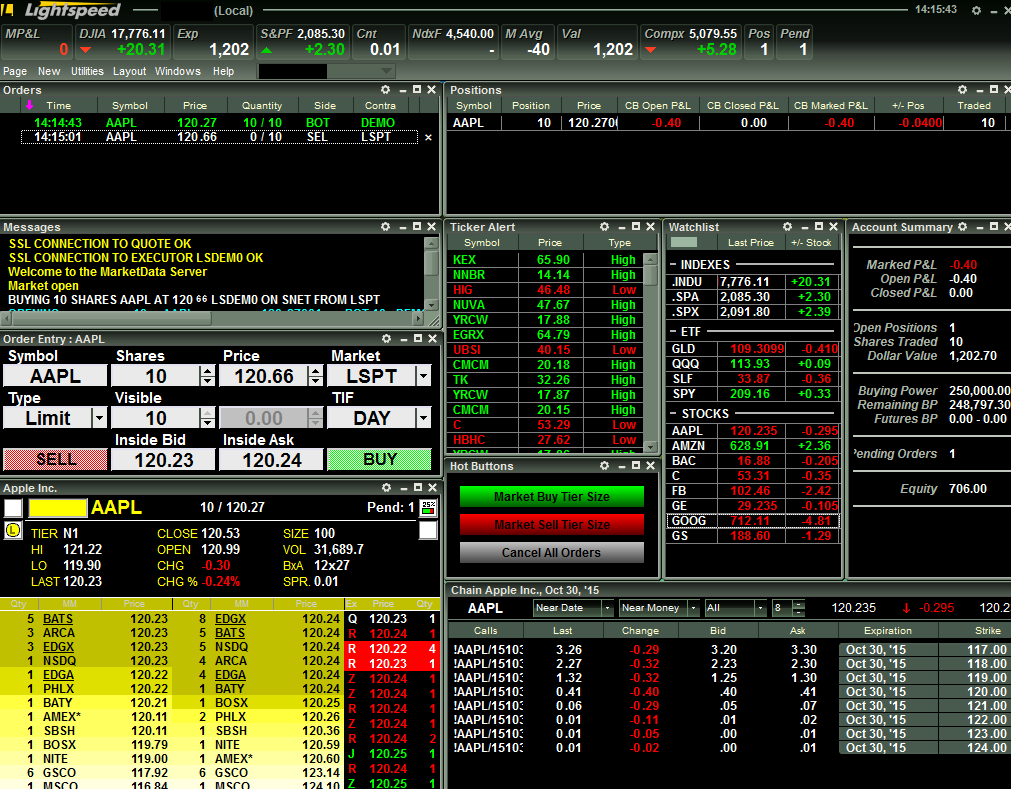
Task: Open the Market LSPT dropdown
Action: (423, 376)
